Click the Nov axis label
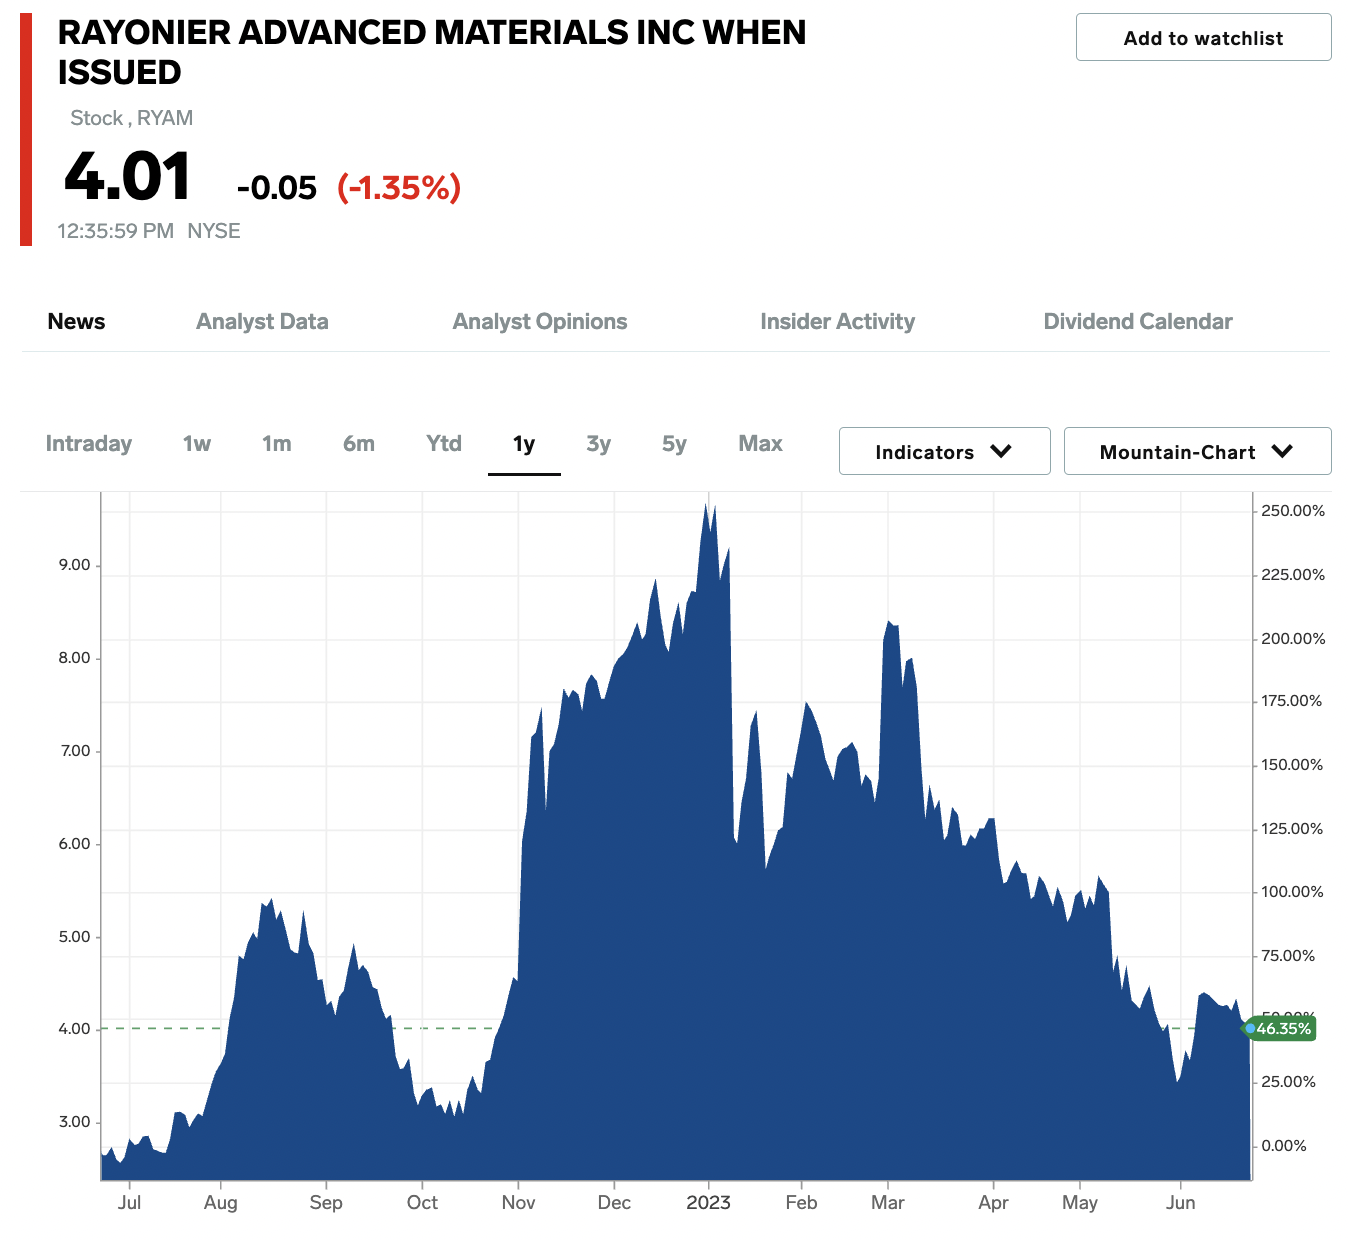 (518, 1202)
